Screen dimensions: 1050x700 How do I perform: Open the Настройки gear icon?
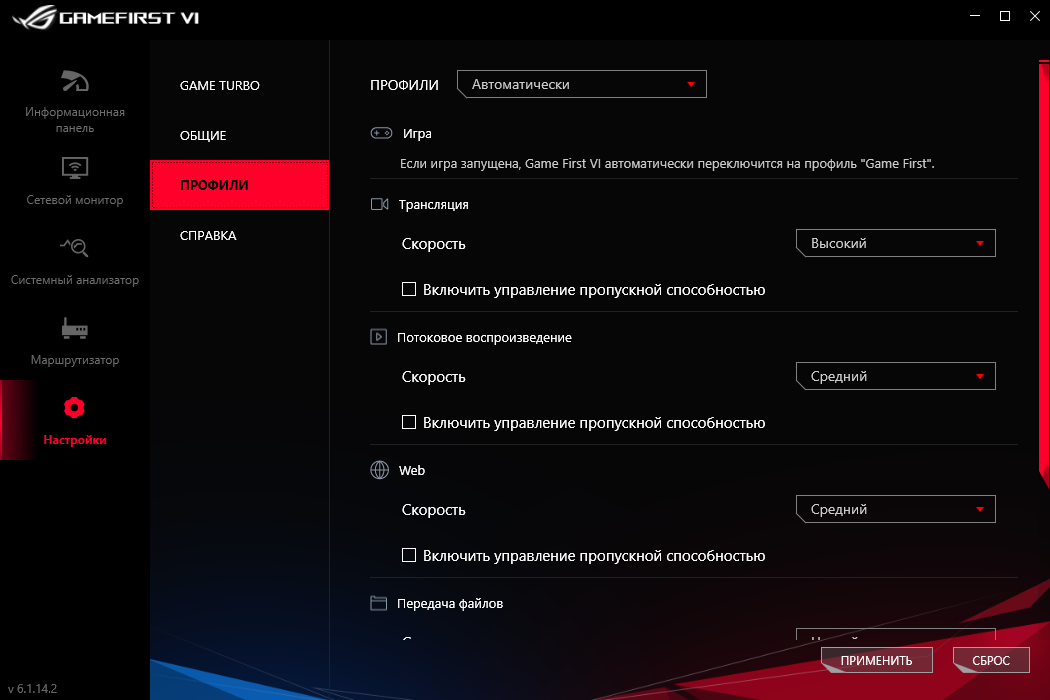tap(73, 408)
